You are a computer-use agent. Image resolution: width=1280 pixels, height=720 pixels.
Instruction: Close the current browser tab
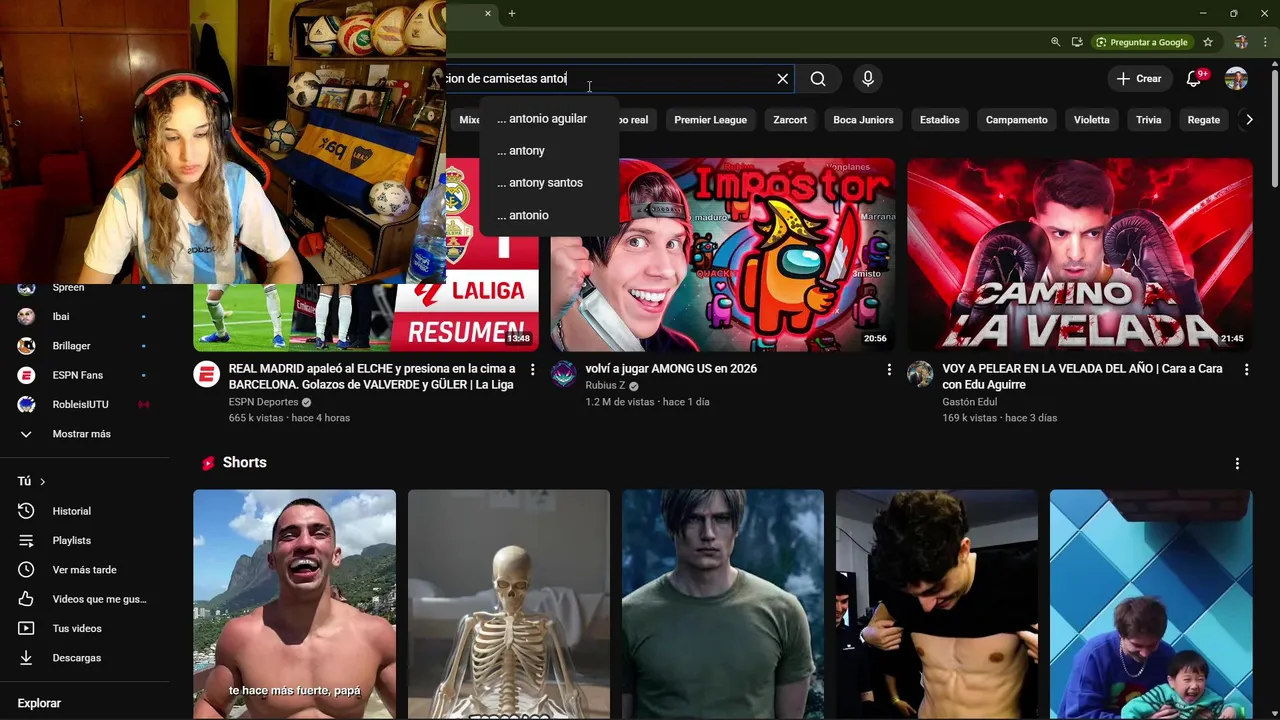[x=488, y=13]
